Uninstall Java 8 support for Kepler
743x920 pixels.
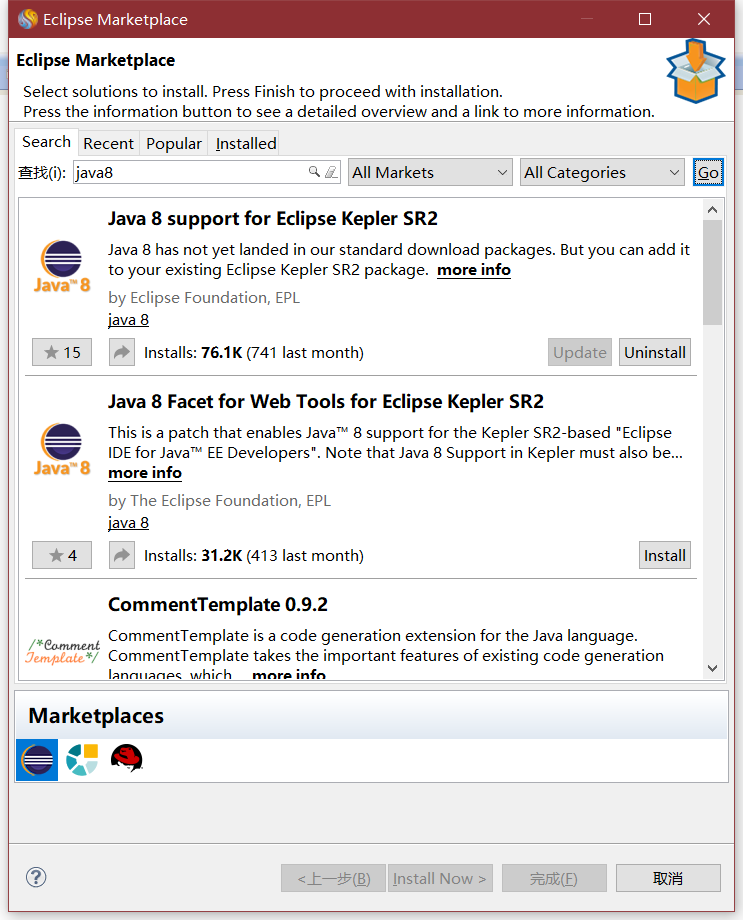pos(655,352)
